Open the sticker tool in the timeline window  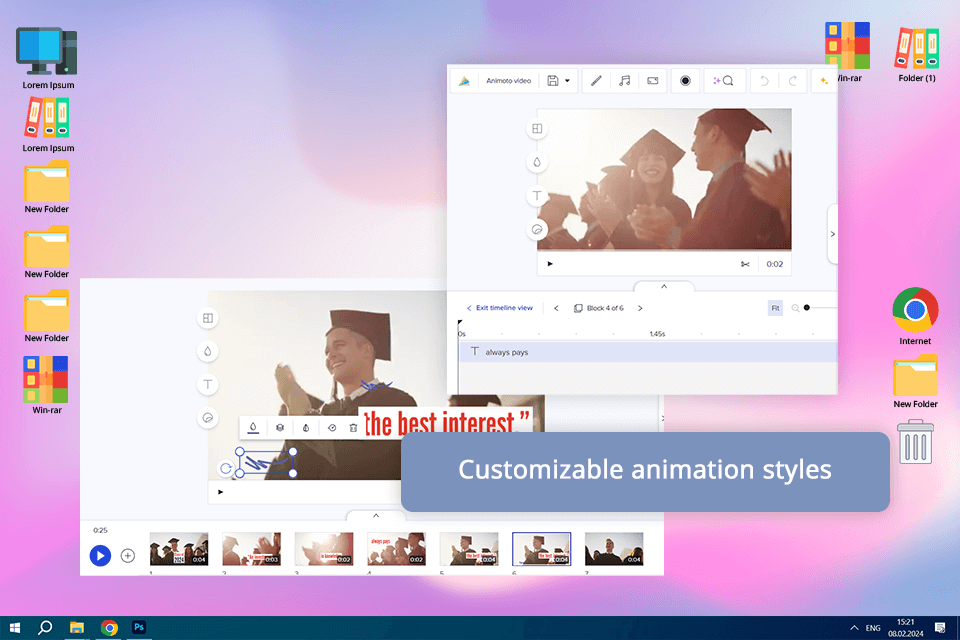(x=537, y=230)
